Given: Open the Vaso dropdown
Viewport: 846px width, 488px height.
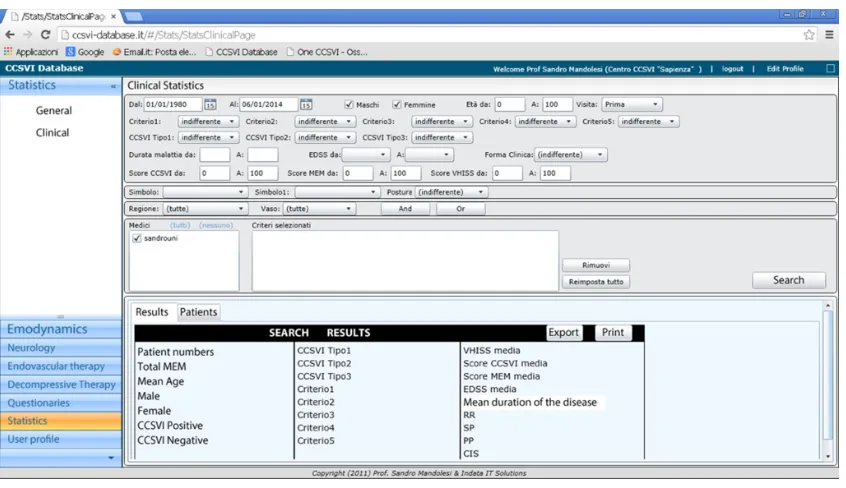Looking at the screenshot, I should [x=319, y=208].
